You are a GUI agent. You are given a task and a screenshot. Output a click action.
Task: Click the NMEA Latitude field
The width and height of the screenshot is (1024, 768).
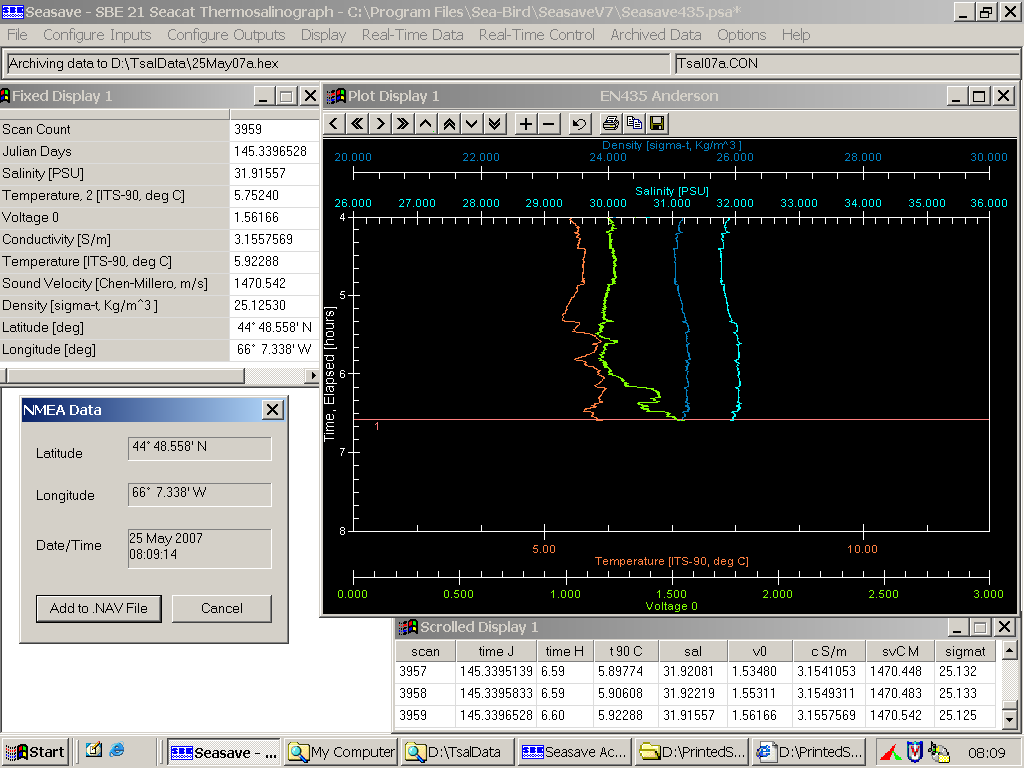[x=199, y=448]
